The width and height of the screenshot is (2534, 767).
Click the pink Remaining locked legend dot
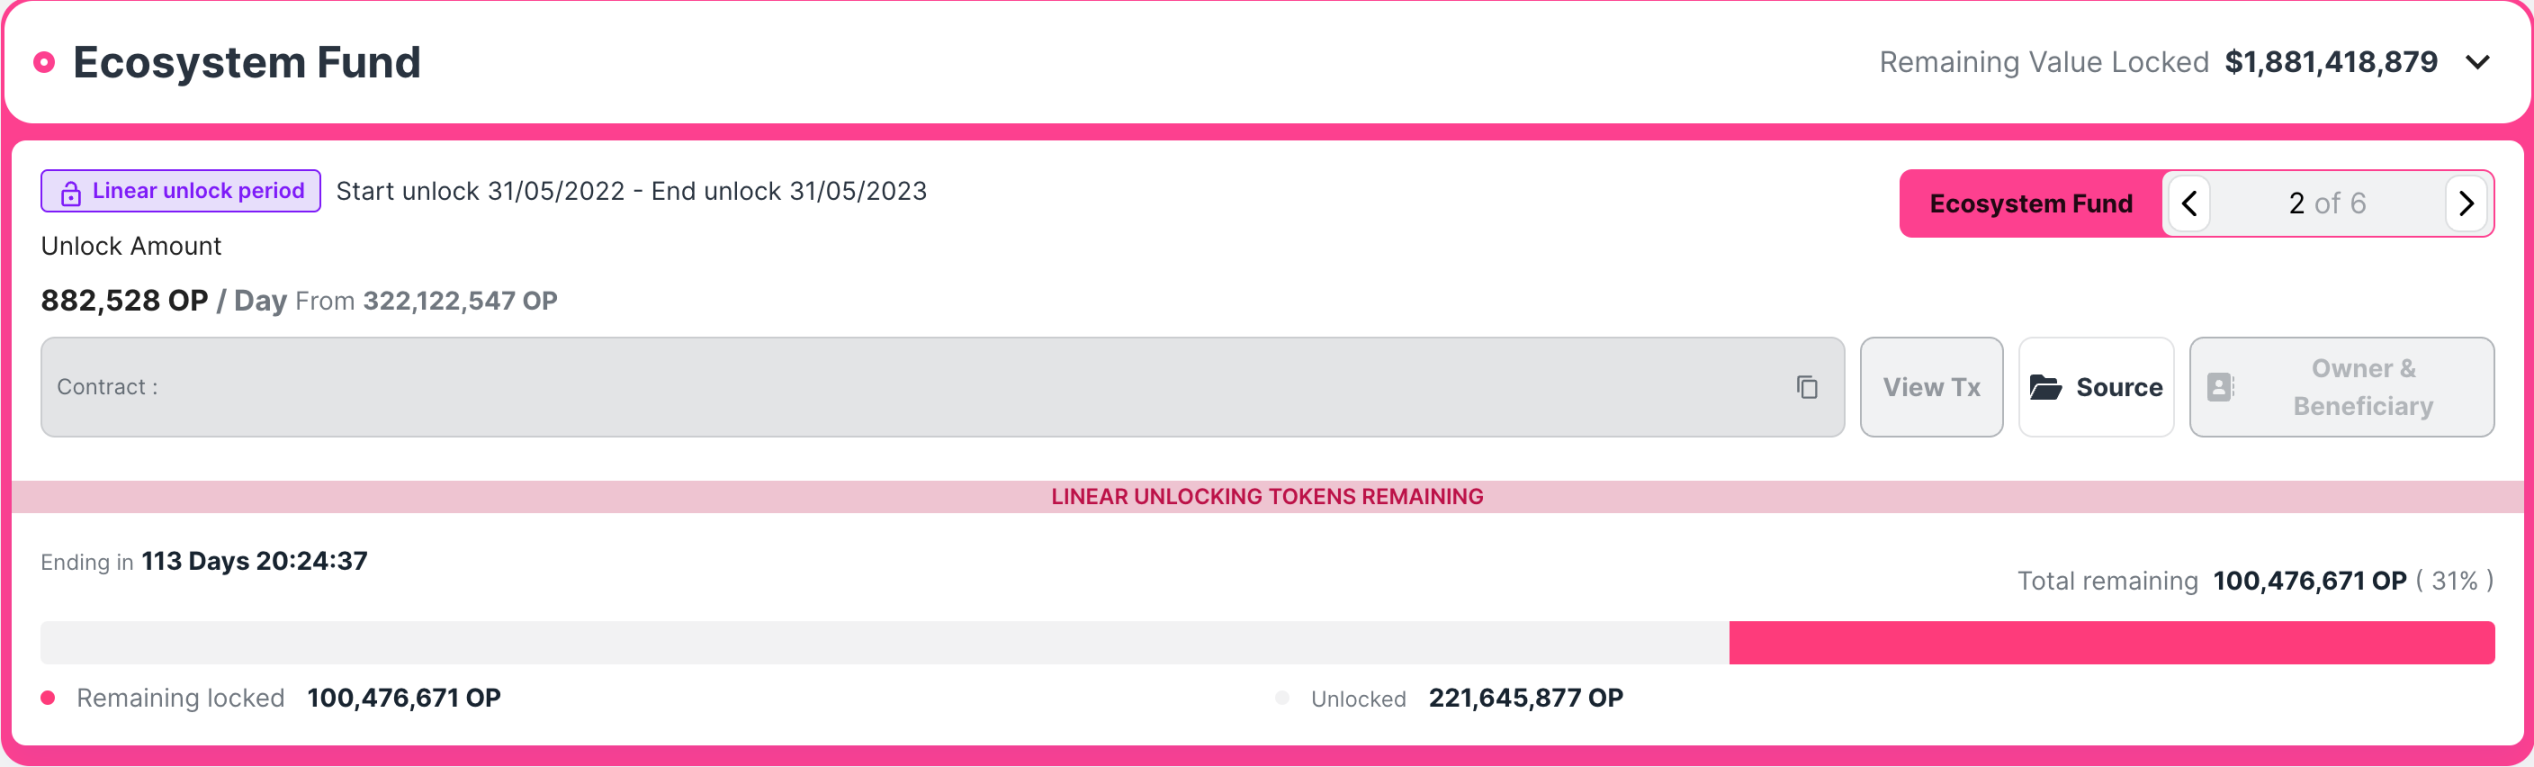[x=48, y=698]
